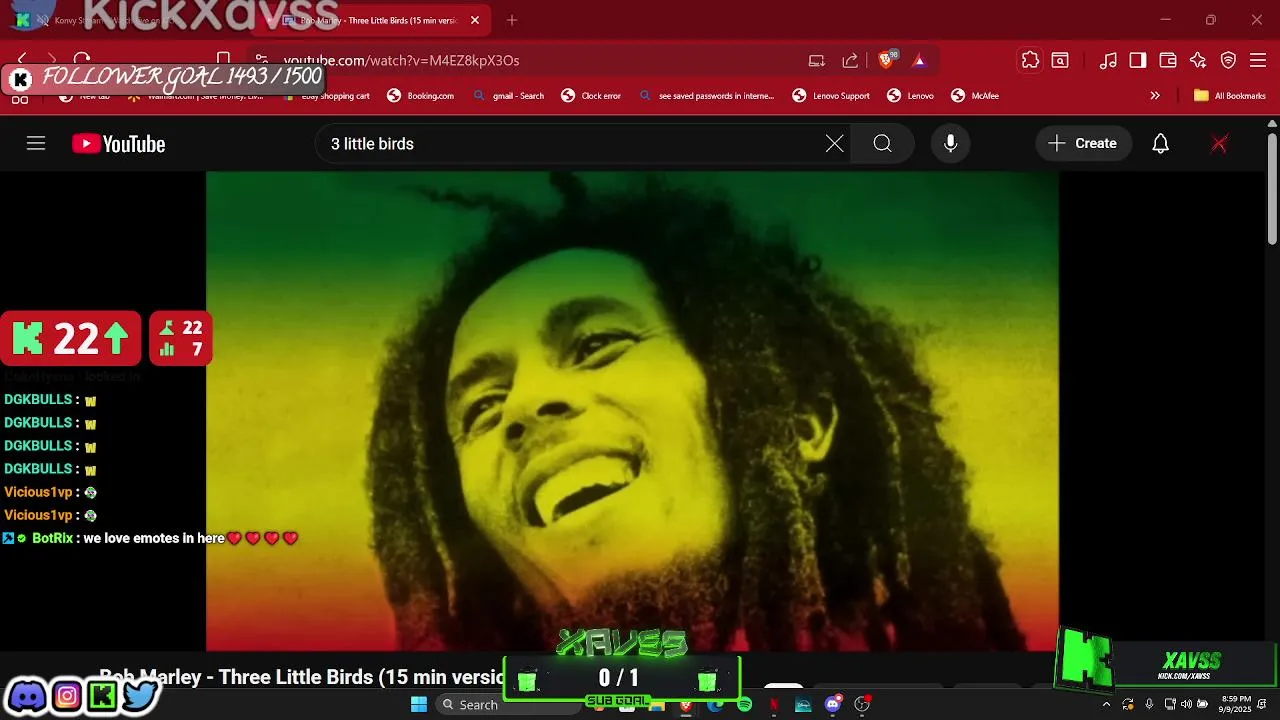
Task: View site information icon beside URL
Action: [x=261, y=60]
